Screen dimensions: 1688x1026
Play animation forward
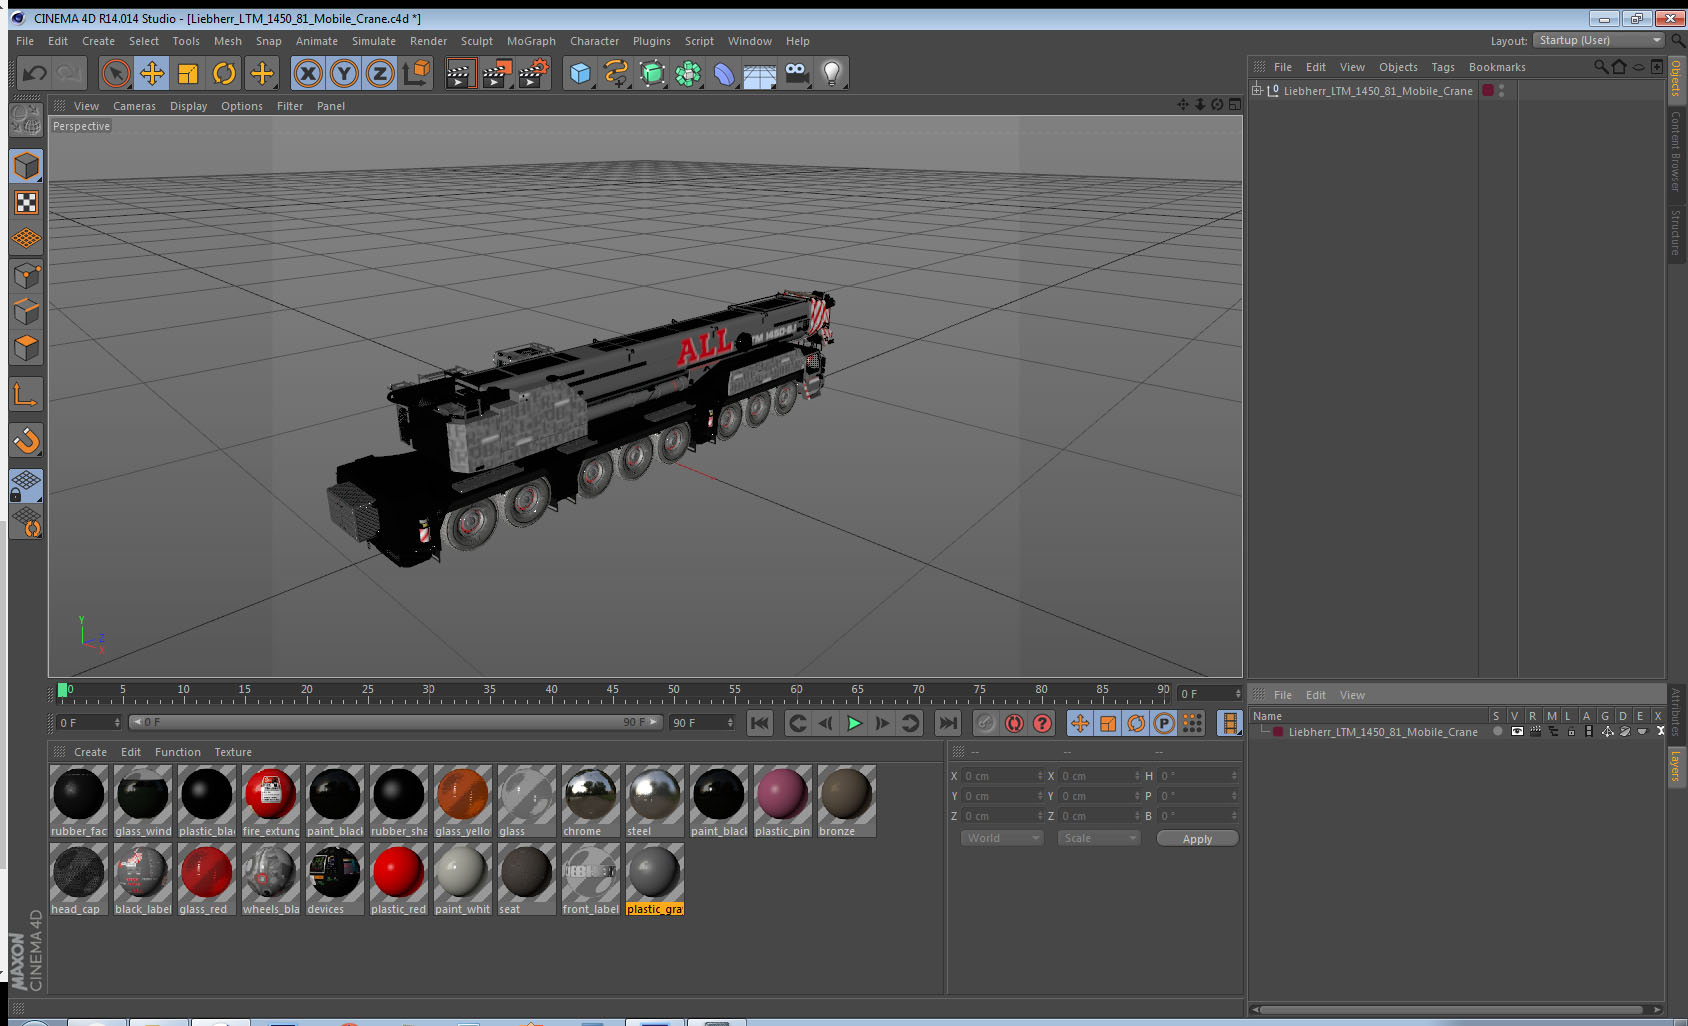[854, 723]
